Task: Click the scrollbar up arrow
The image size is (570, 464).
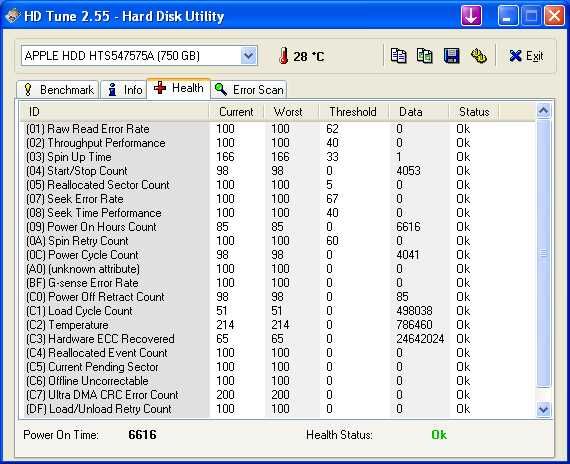Action: [x=543, y=110]
